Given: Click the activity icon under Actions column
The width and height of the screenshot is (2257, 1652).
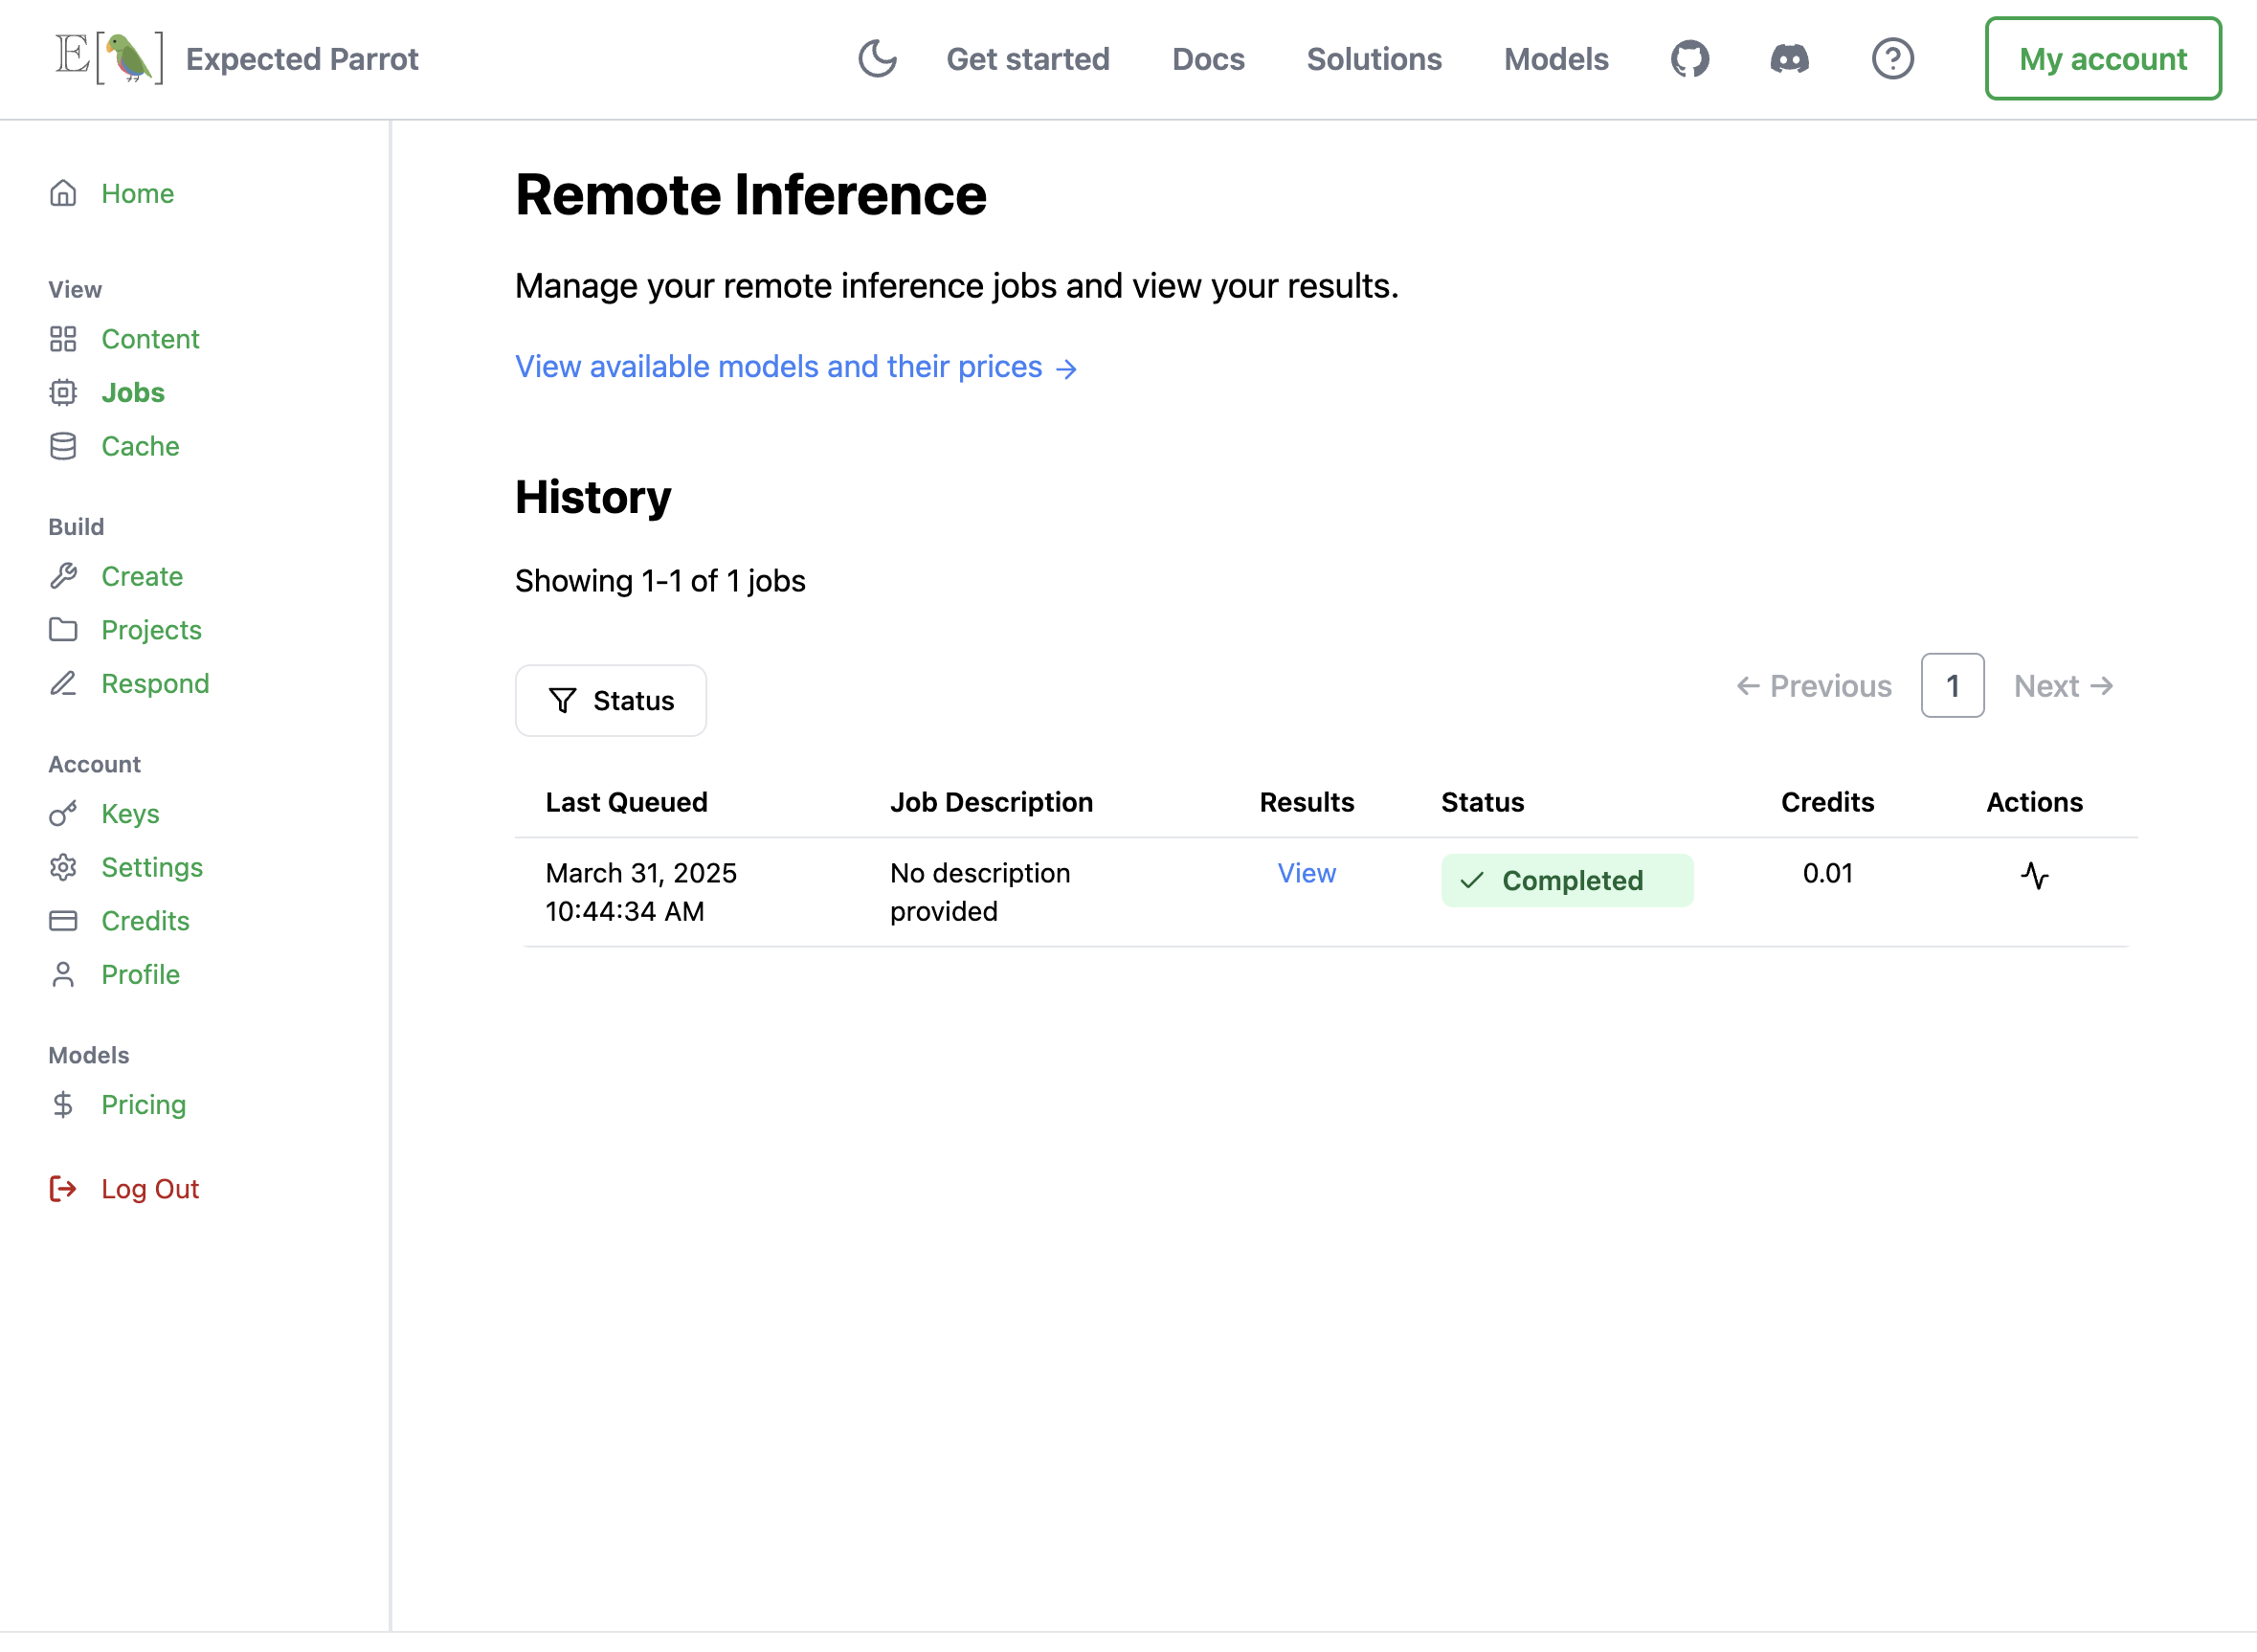Looking at the screenshot, I should click(x=2035, y=877).
